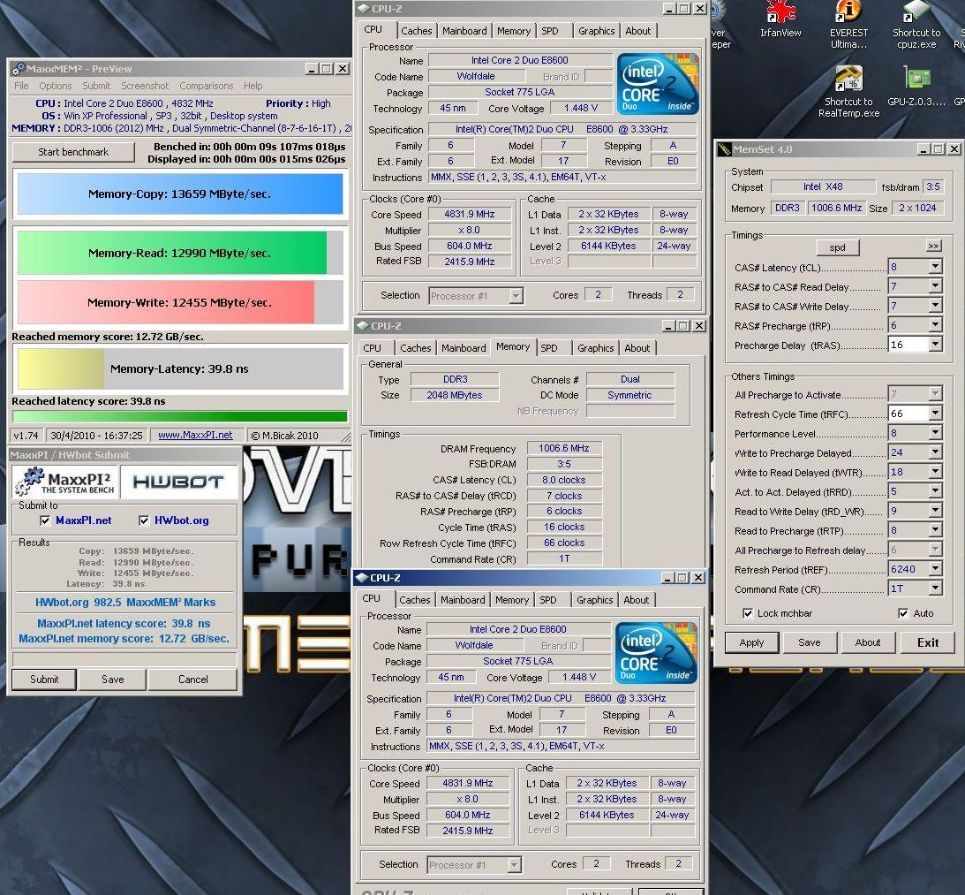Open Processor #1 selection dropdown in top CPU-Z

click(516, 296)
